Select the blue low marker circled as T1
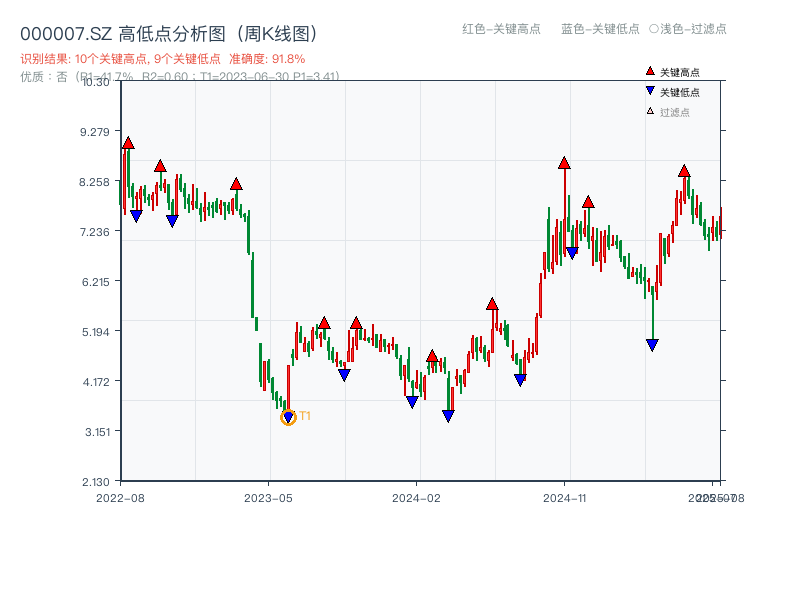The width and height of the screenshot is (800, 600). click(x=288, y=418)
